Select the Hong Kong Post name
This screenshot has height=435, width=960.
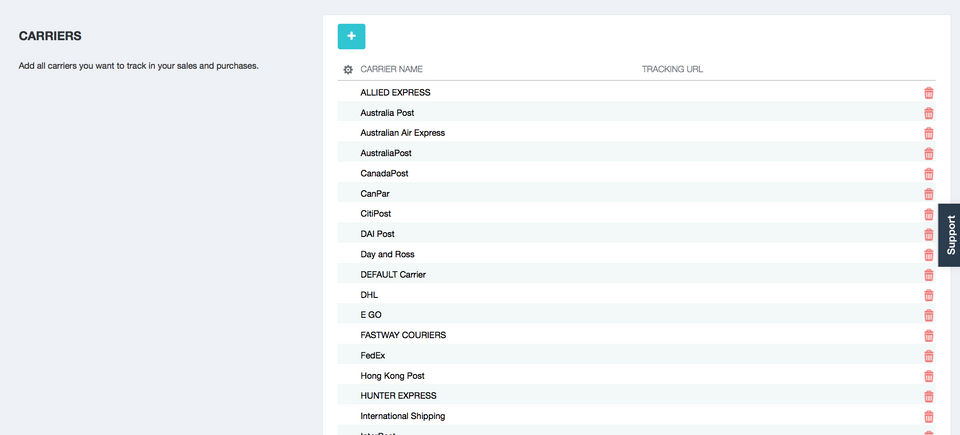click(x=392, y=376)
